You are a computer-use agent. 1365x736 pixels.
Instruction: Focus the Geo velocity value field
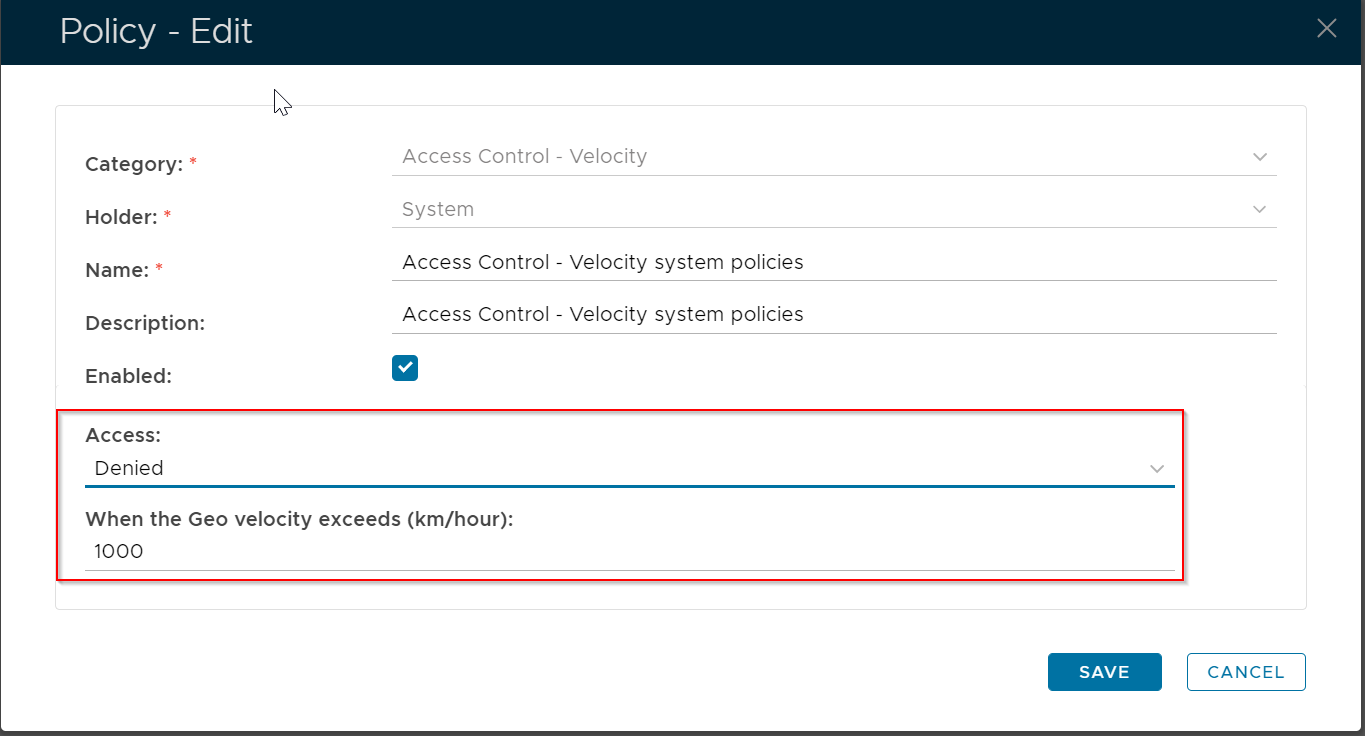pos(630,552)
